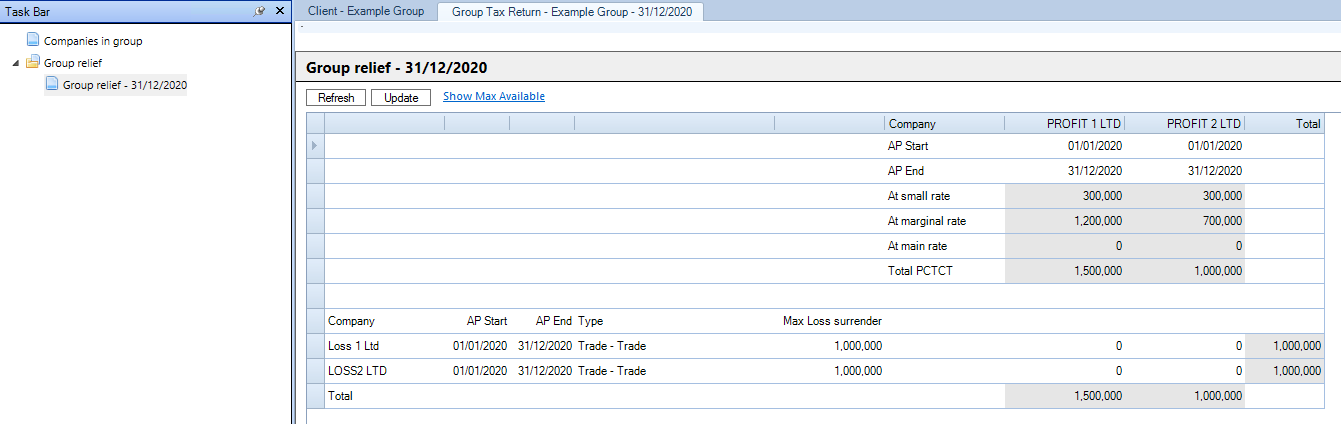The image size is (1341, 424).
Task: Click the AP End row label in profit section
Action: click(906, 171)
